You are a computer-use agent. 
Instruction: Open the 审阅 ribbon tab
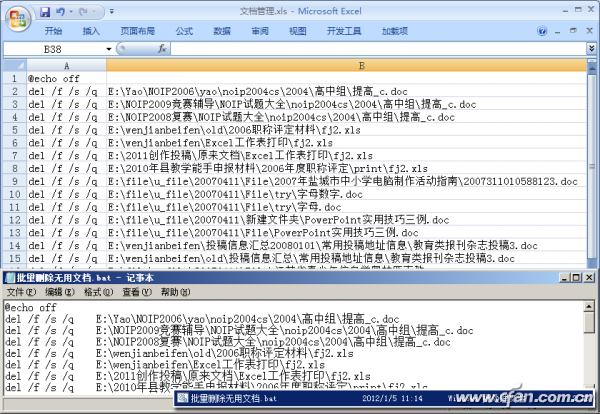coord(260,31)
